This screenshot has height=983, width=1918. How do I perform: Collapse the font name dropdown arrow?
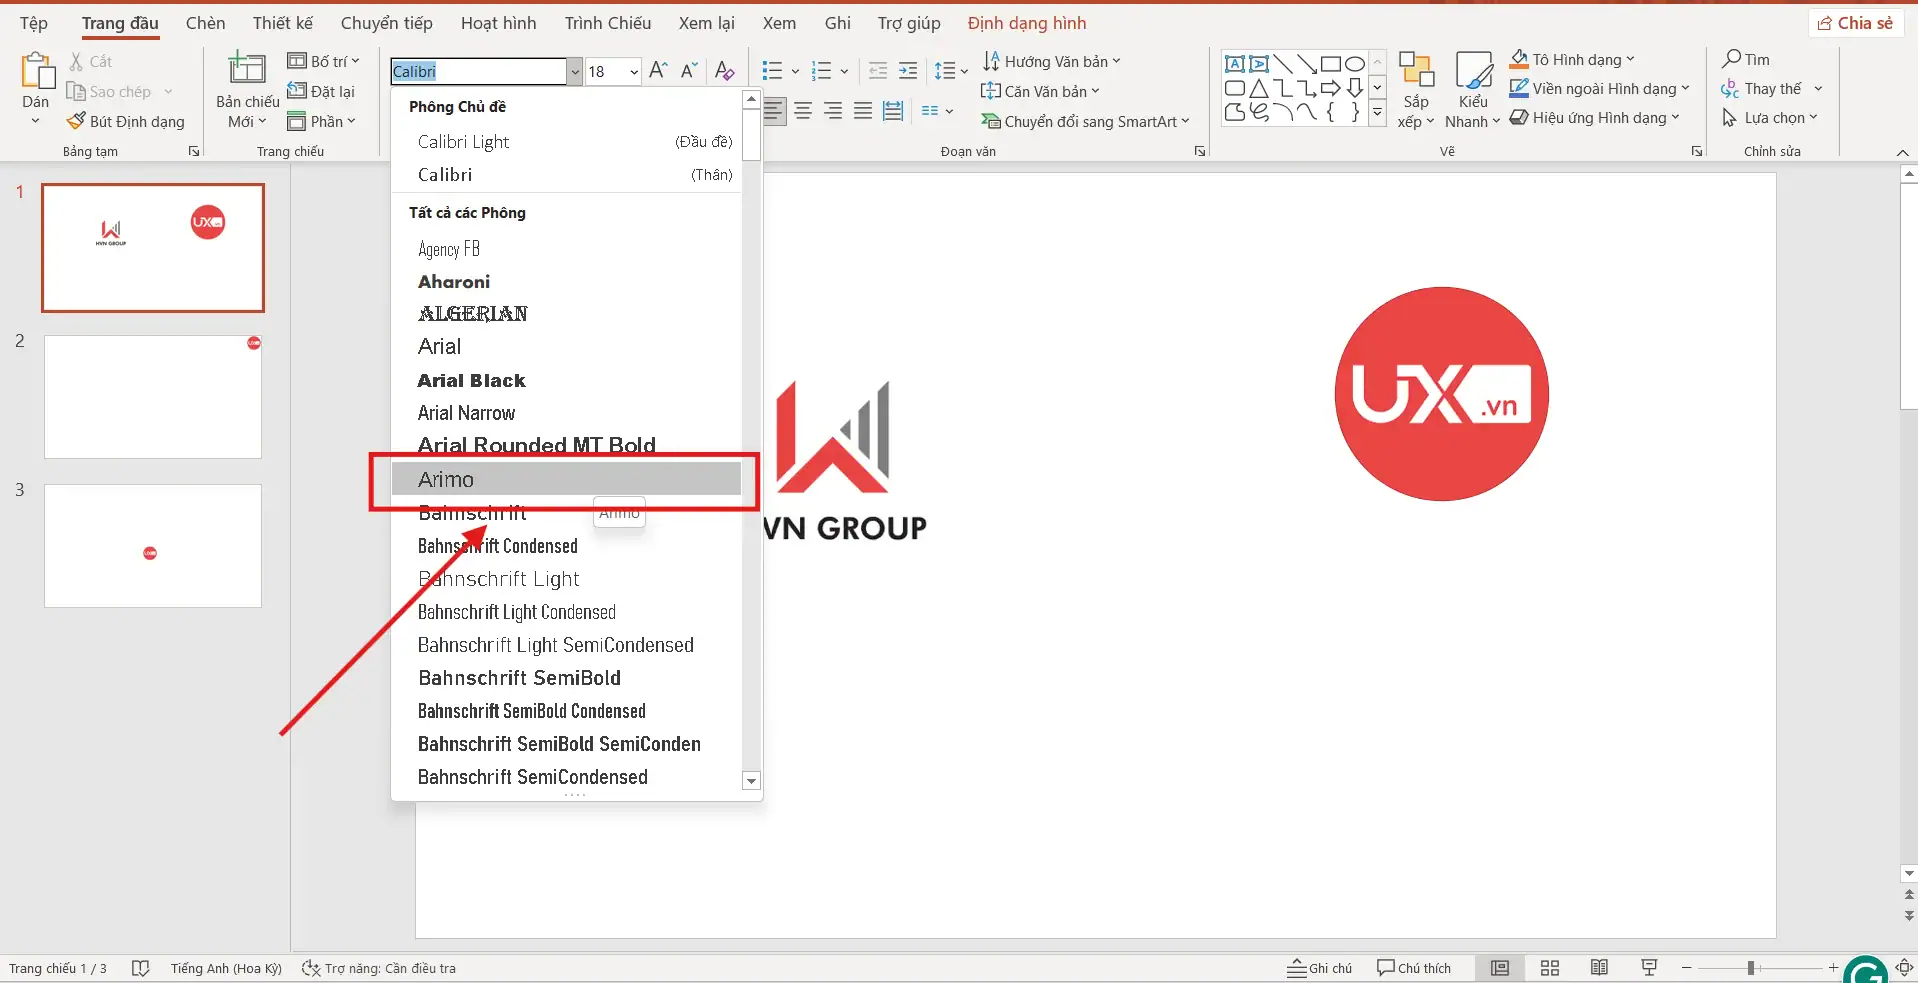click(575, 71)
